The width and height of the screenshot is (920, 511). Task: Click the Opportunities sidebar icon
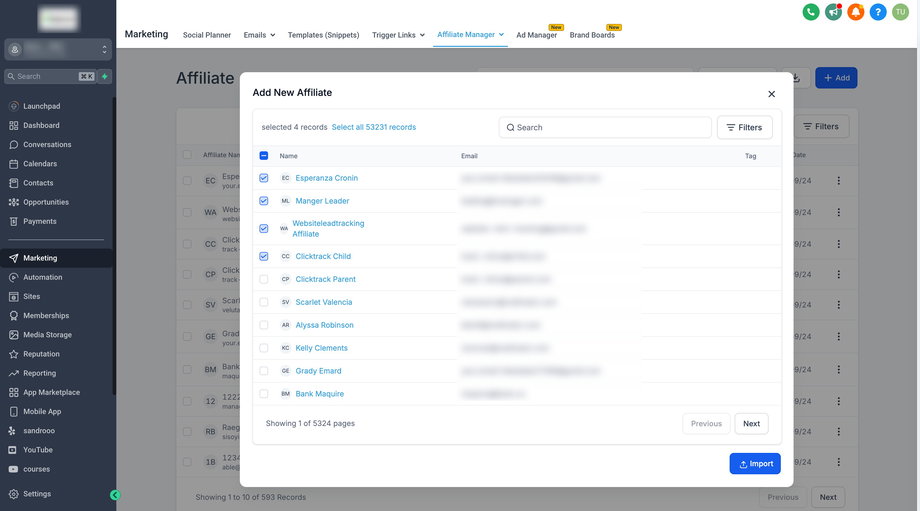tap(13, 202)
